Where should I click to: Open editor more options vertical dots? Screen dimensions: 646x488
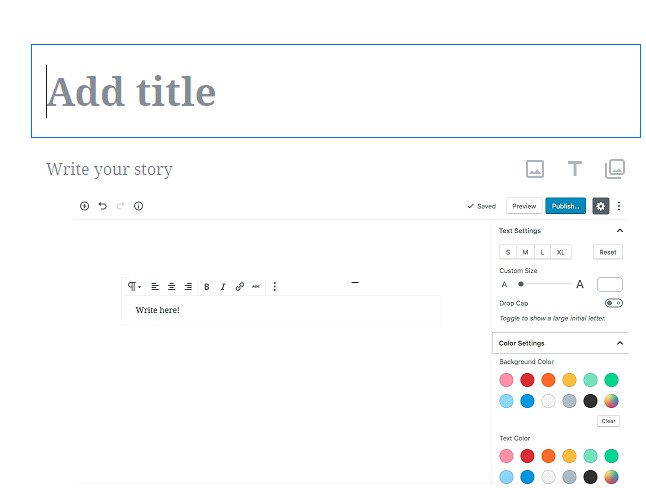coord(619,206)
